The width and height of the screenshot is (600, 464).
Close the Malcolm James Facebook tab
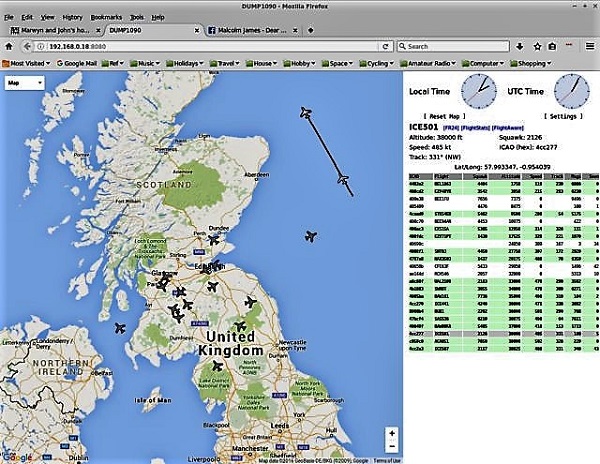295,30
